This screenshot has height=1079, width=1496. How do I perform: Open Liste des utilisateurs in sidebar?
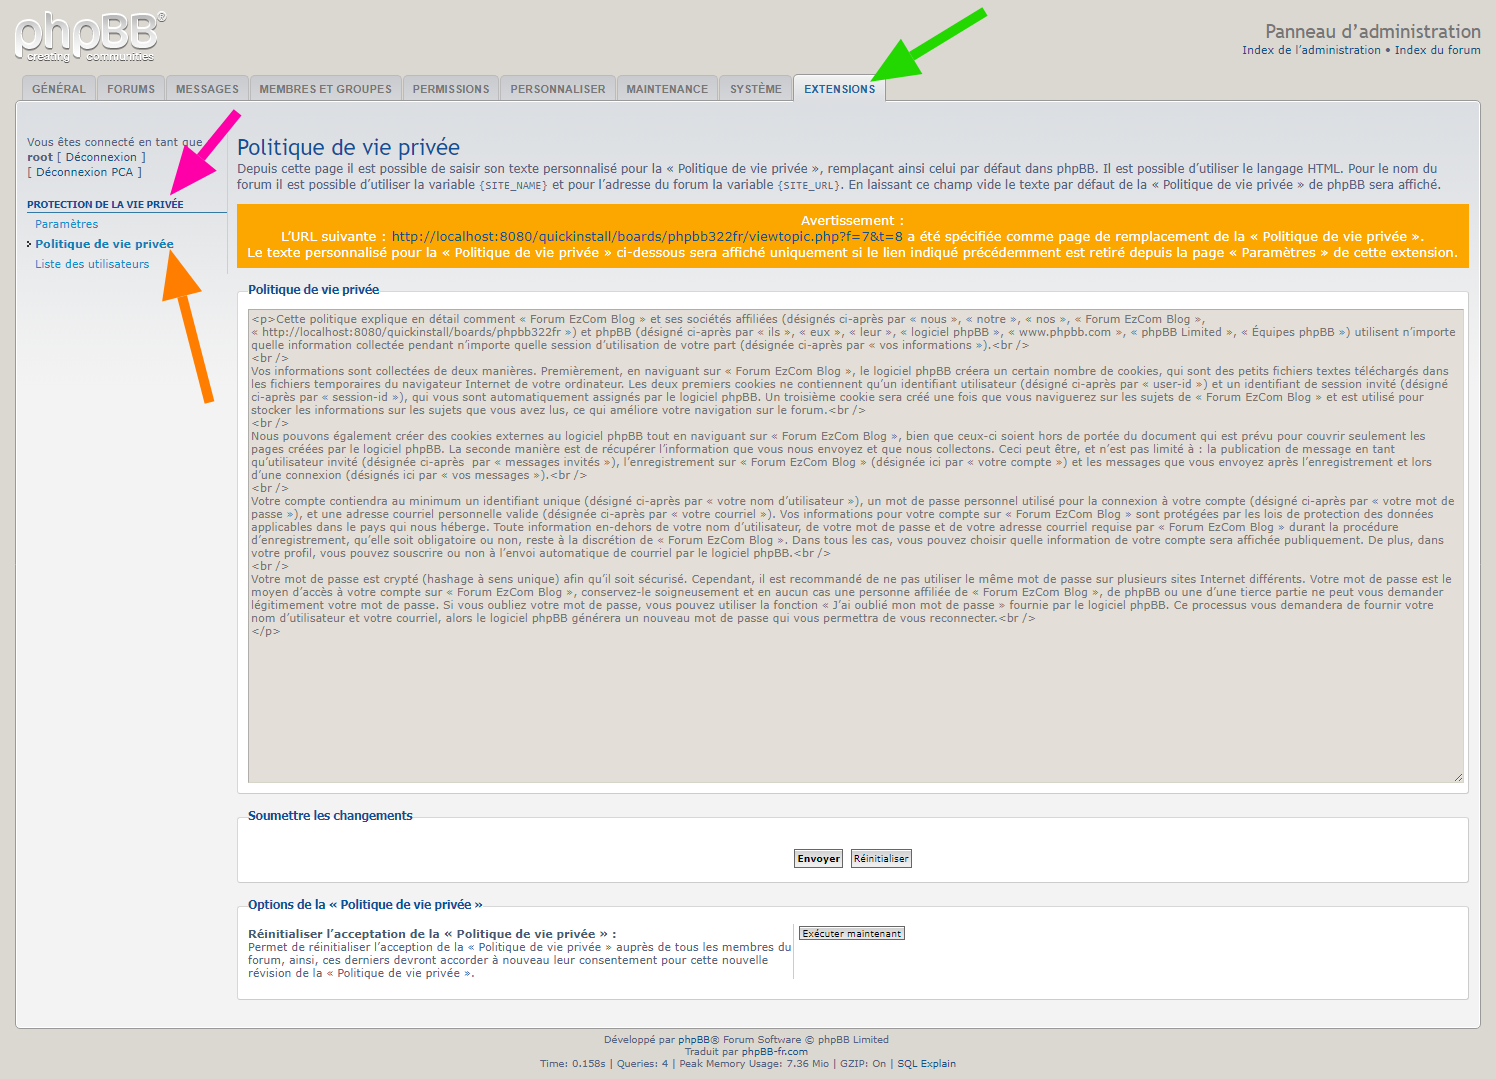92,264
